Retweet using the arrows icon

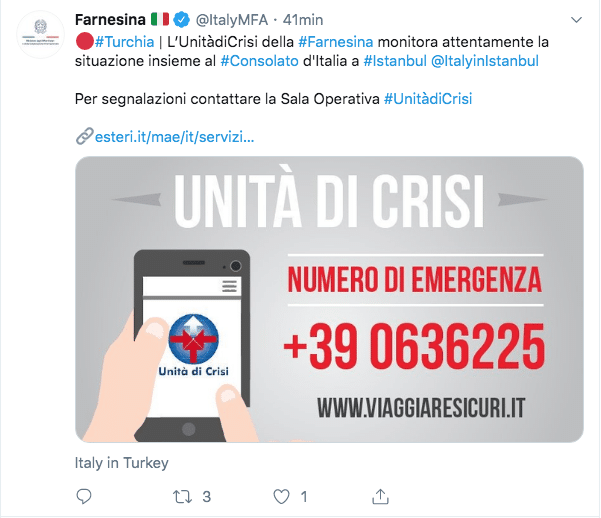pyautogui.click(x=182, y=497)
